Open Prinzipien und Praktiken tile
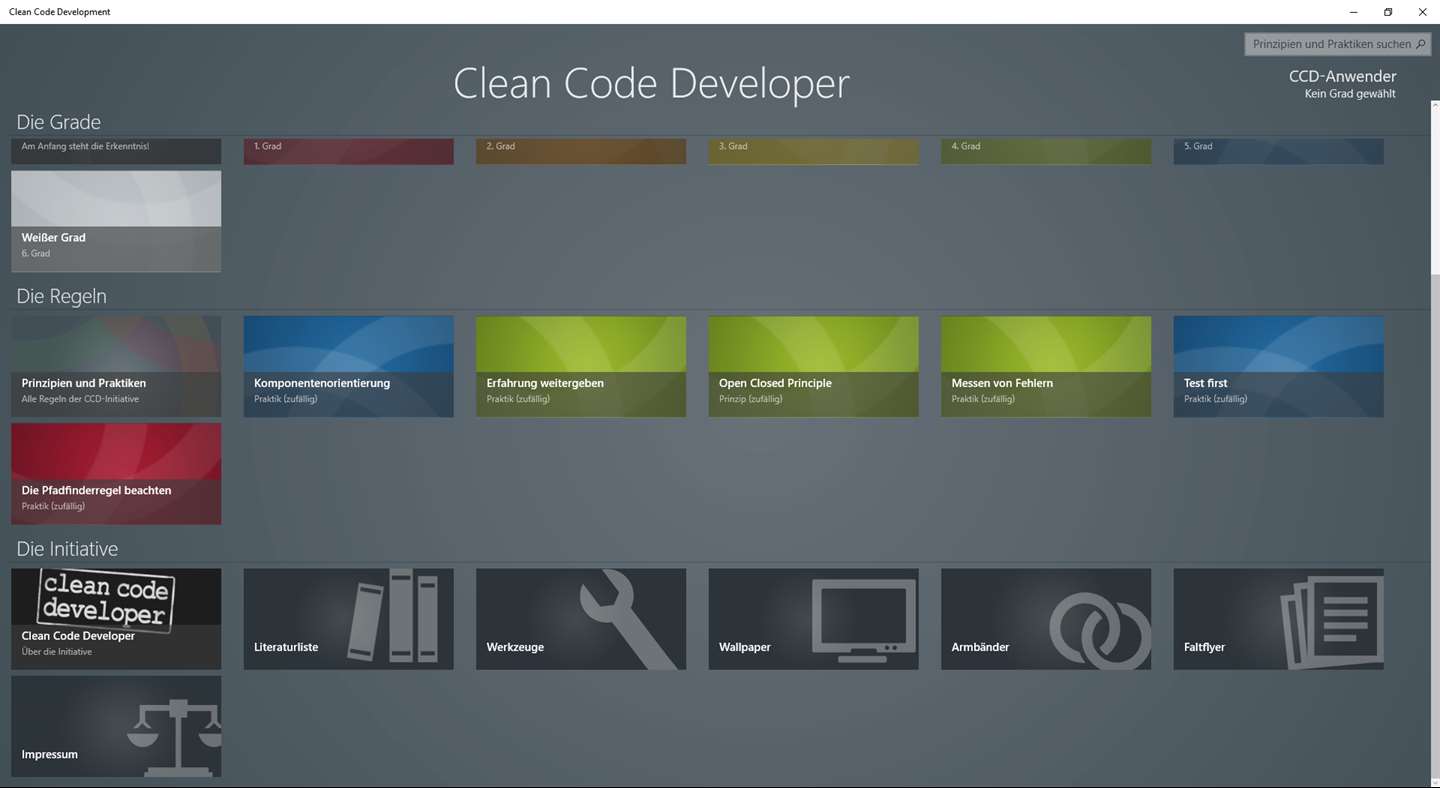 (116, 367)
